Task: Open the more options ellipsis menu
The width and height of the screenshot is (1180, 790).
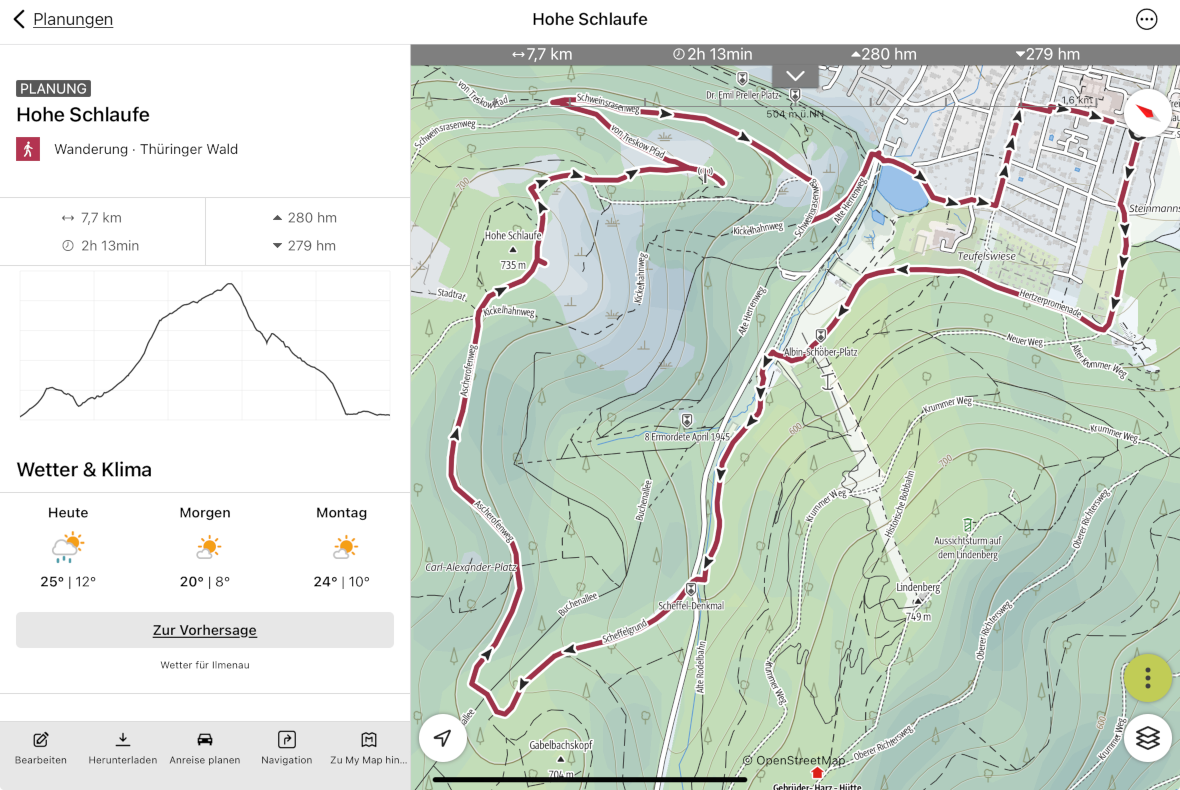Action: (x=1146, y=20)
